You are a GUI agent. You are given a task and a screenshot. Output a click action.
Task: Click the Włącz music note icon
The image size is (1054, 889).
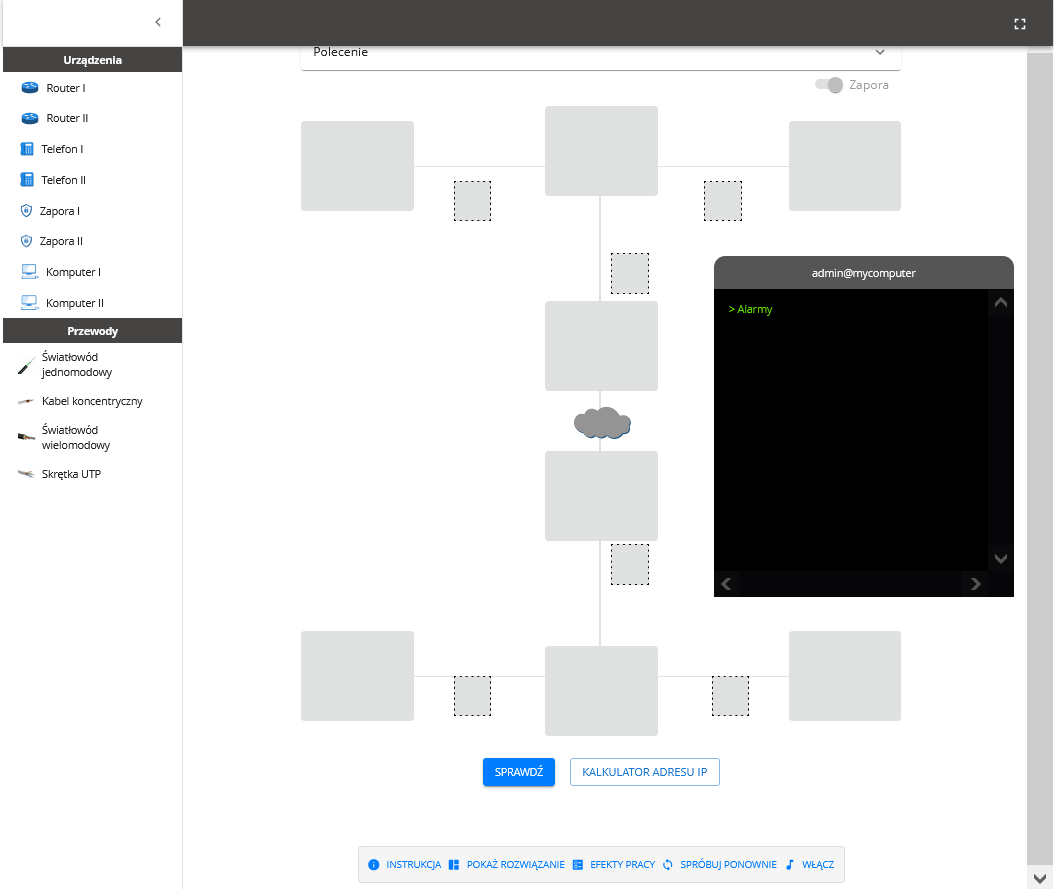coord(790,865)
